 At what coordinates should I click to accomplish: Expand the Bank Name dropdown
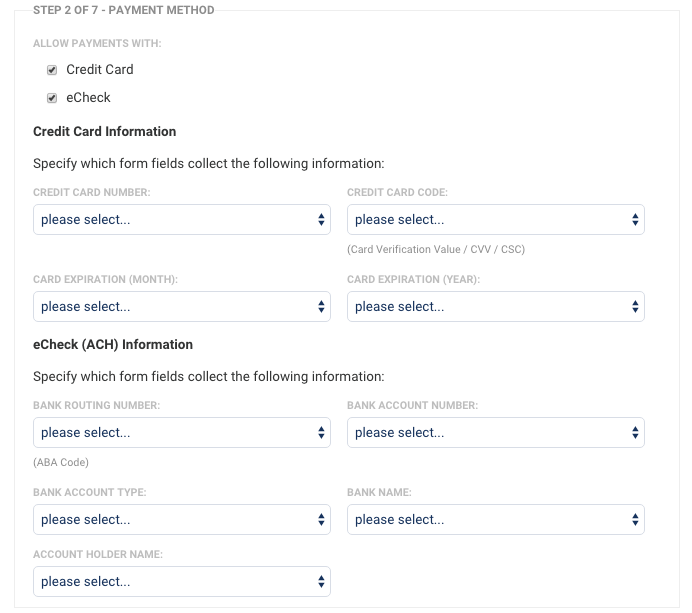tap(495, 520)
